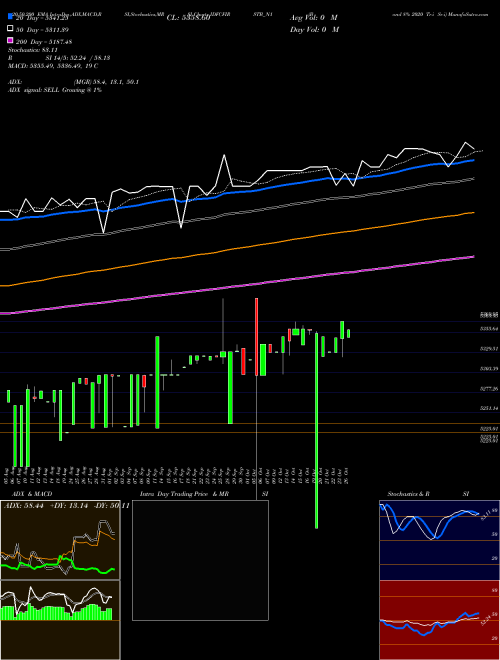Click the 'Day Vol: 0 M' text

(x=314, y=29)
